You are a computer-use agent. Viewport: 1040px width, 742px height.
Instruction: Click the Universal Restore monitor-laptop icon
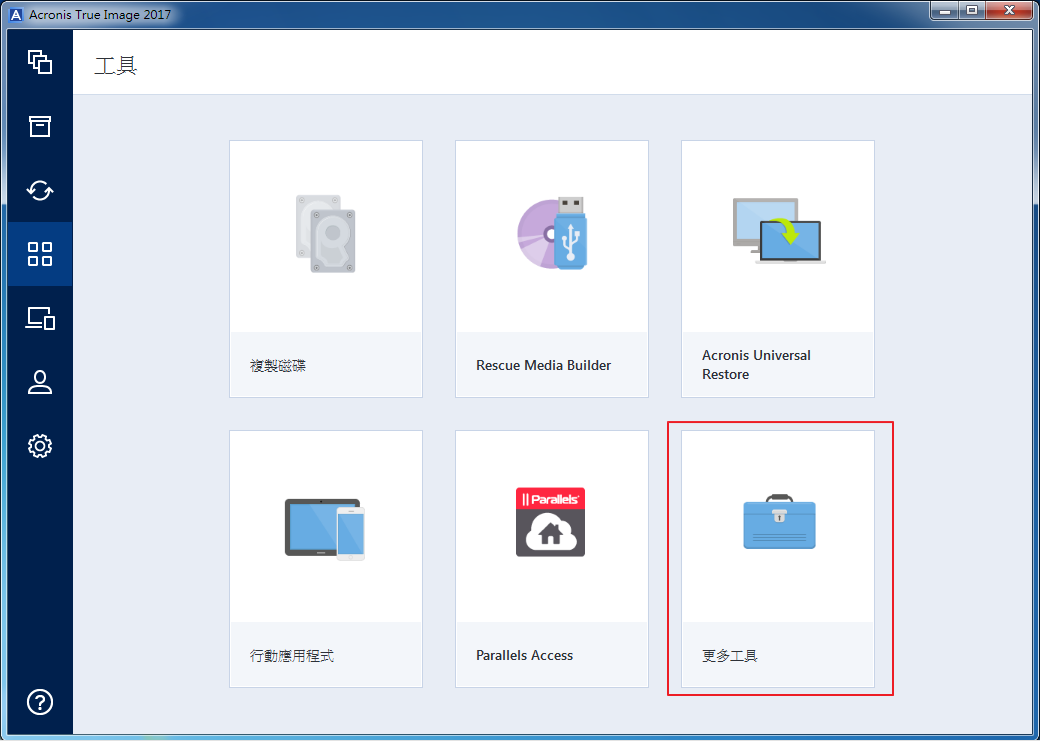pos(779,231)
